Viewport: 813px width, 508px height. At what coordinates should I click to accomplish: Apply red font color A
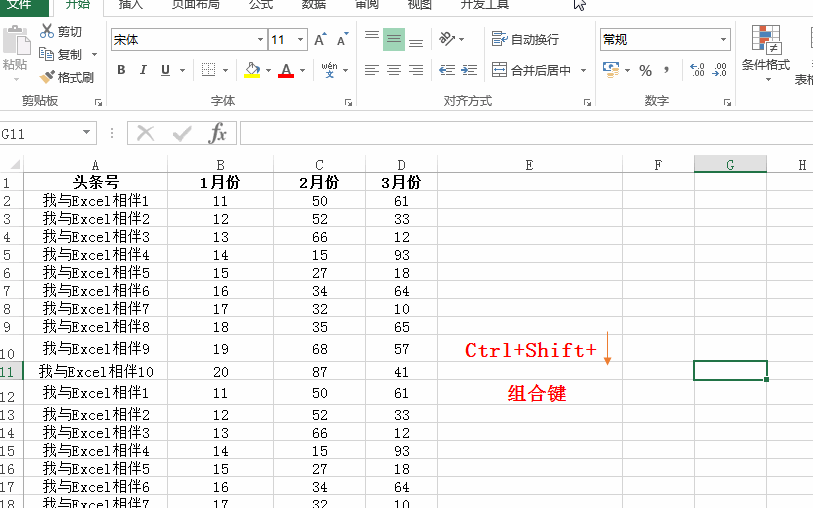286,70
